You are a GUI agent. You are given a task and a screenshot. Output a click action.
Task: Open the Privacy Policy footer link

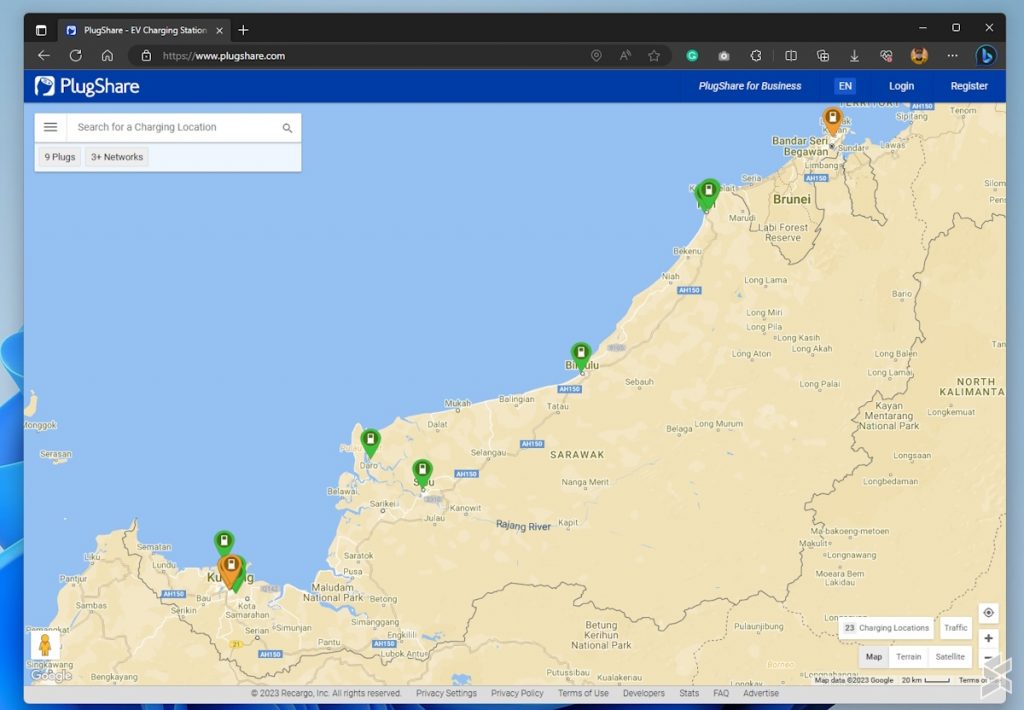point(517,693)
